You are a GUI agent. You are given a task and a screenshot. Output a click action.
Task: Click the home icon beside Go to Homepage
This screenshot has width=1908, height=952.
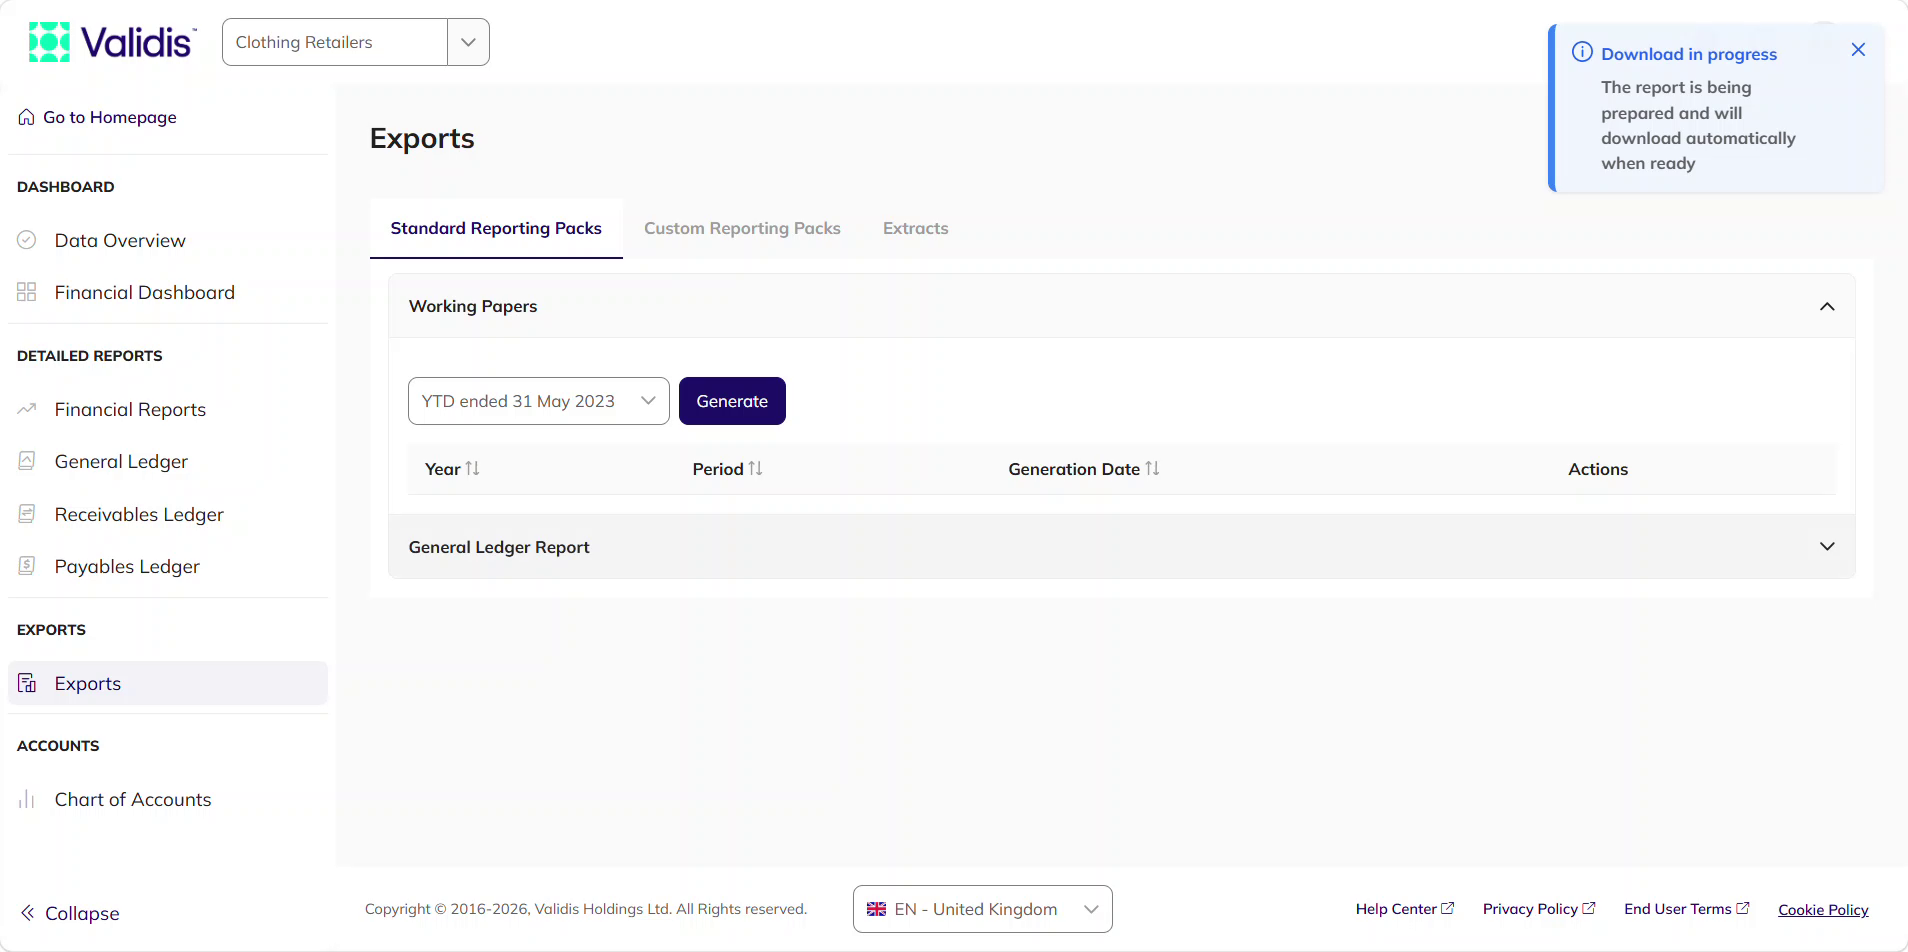[27, 117]
